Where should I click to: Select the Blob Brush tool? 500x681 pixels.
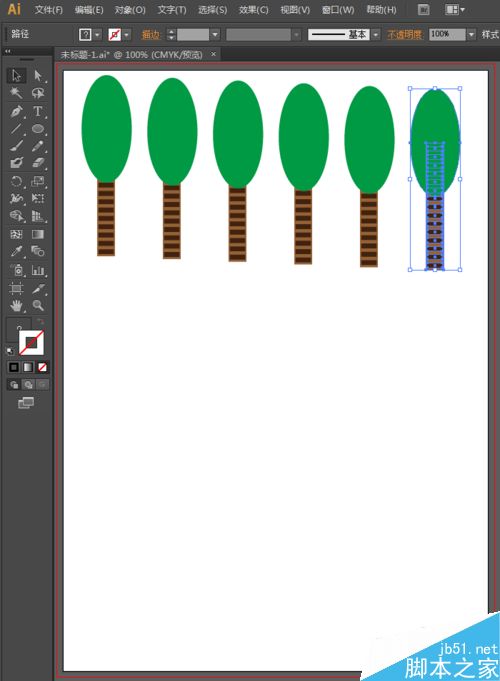click(17, 163)
